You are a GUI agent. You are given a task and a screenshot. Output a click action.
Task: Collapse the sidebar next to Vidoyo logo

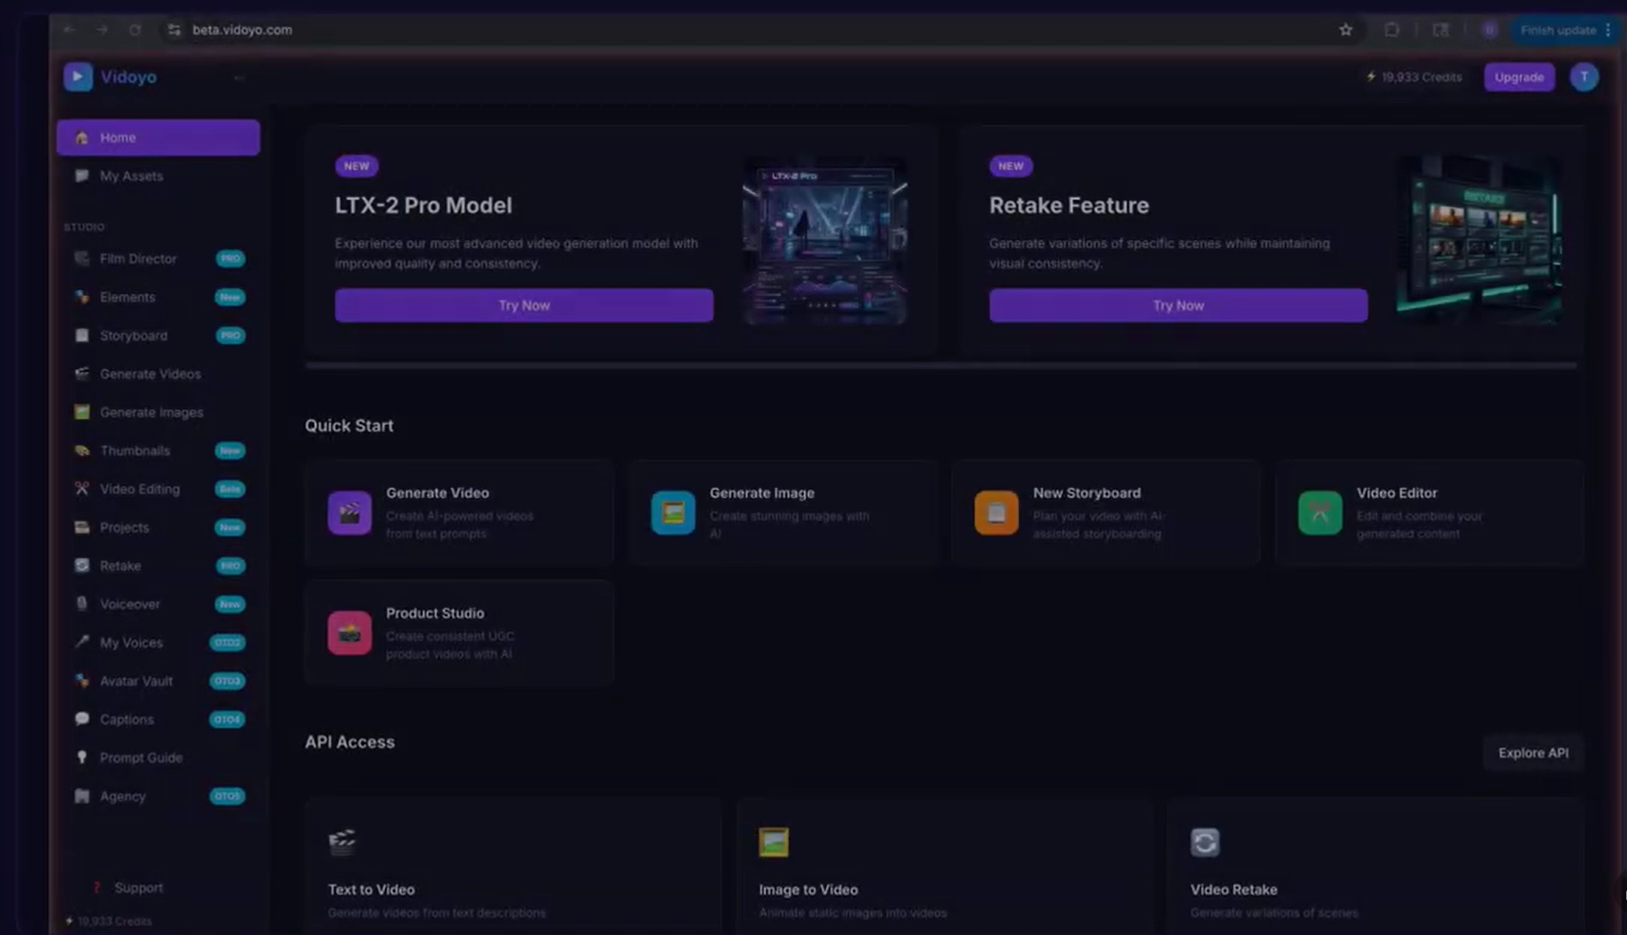click(x=239, y=77)
